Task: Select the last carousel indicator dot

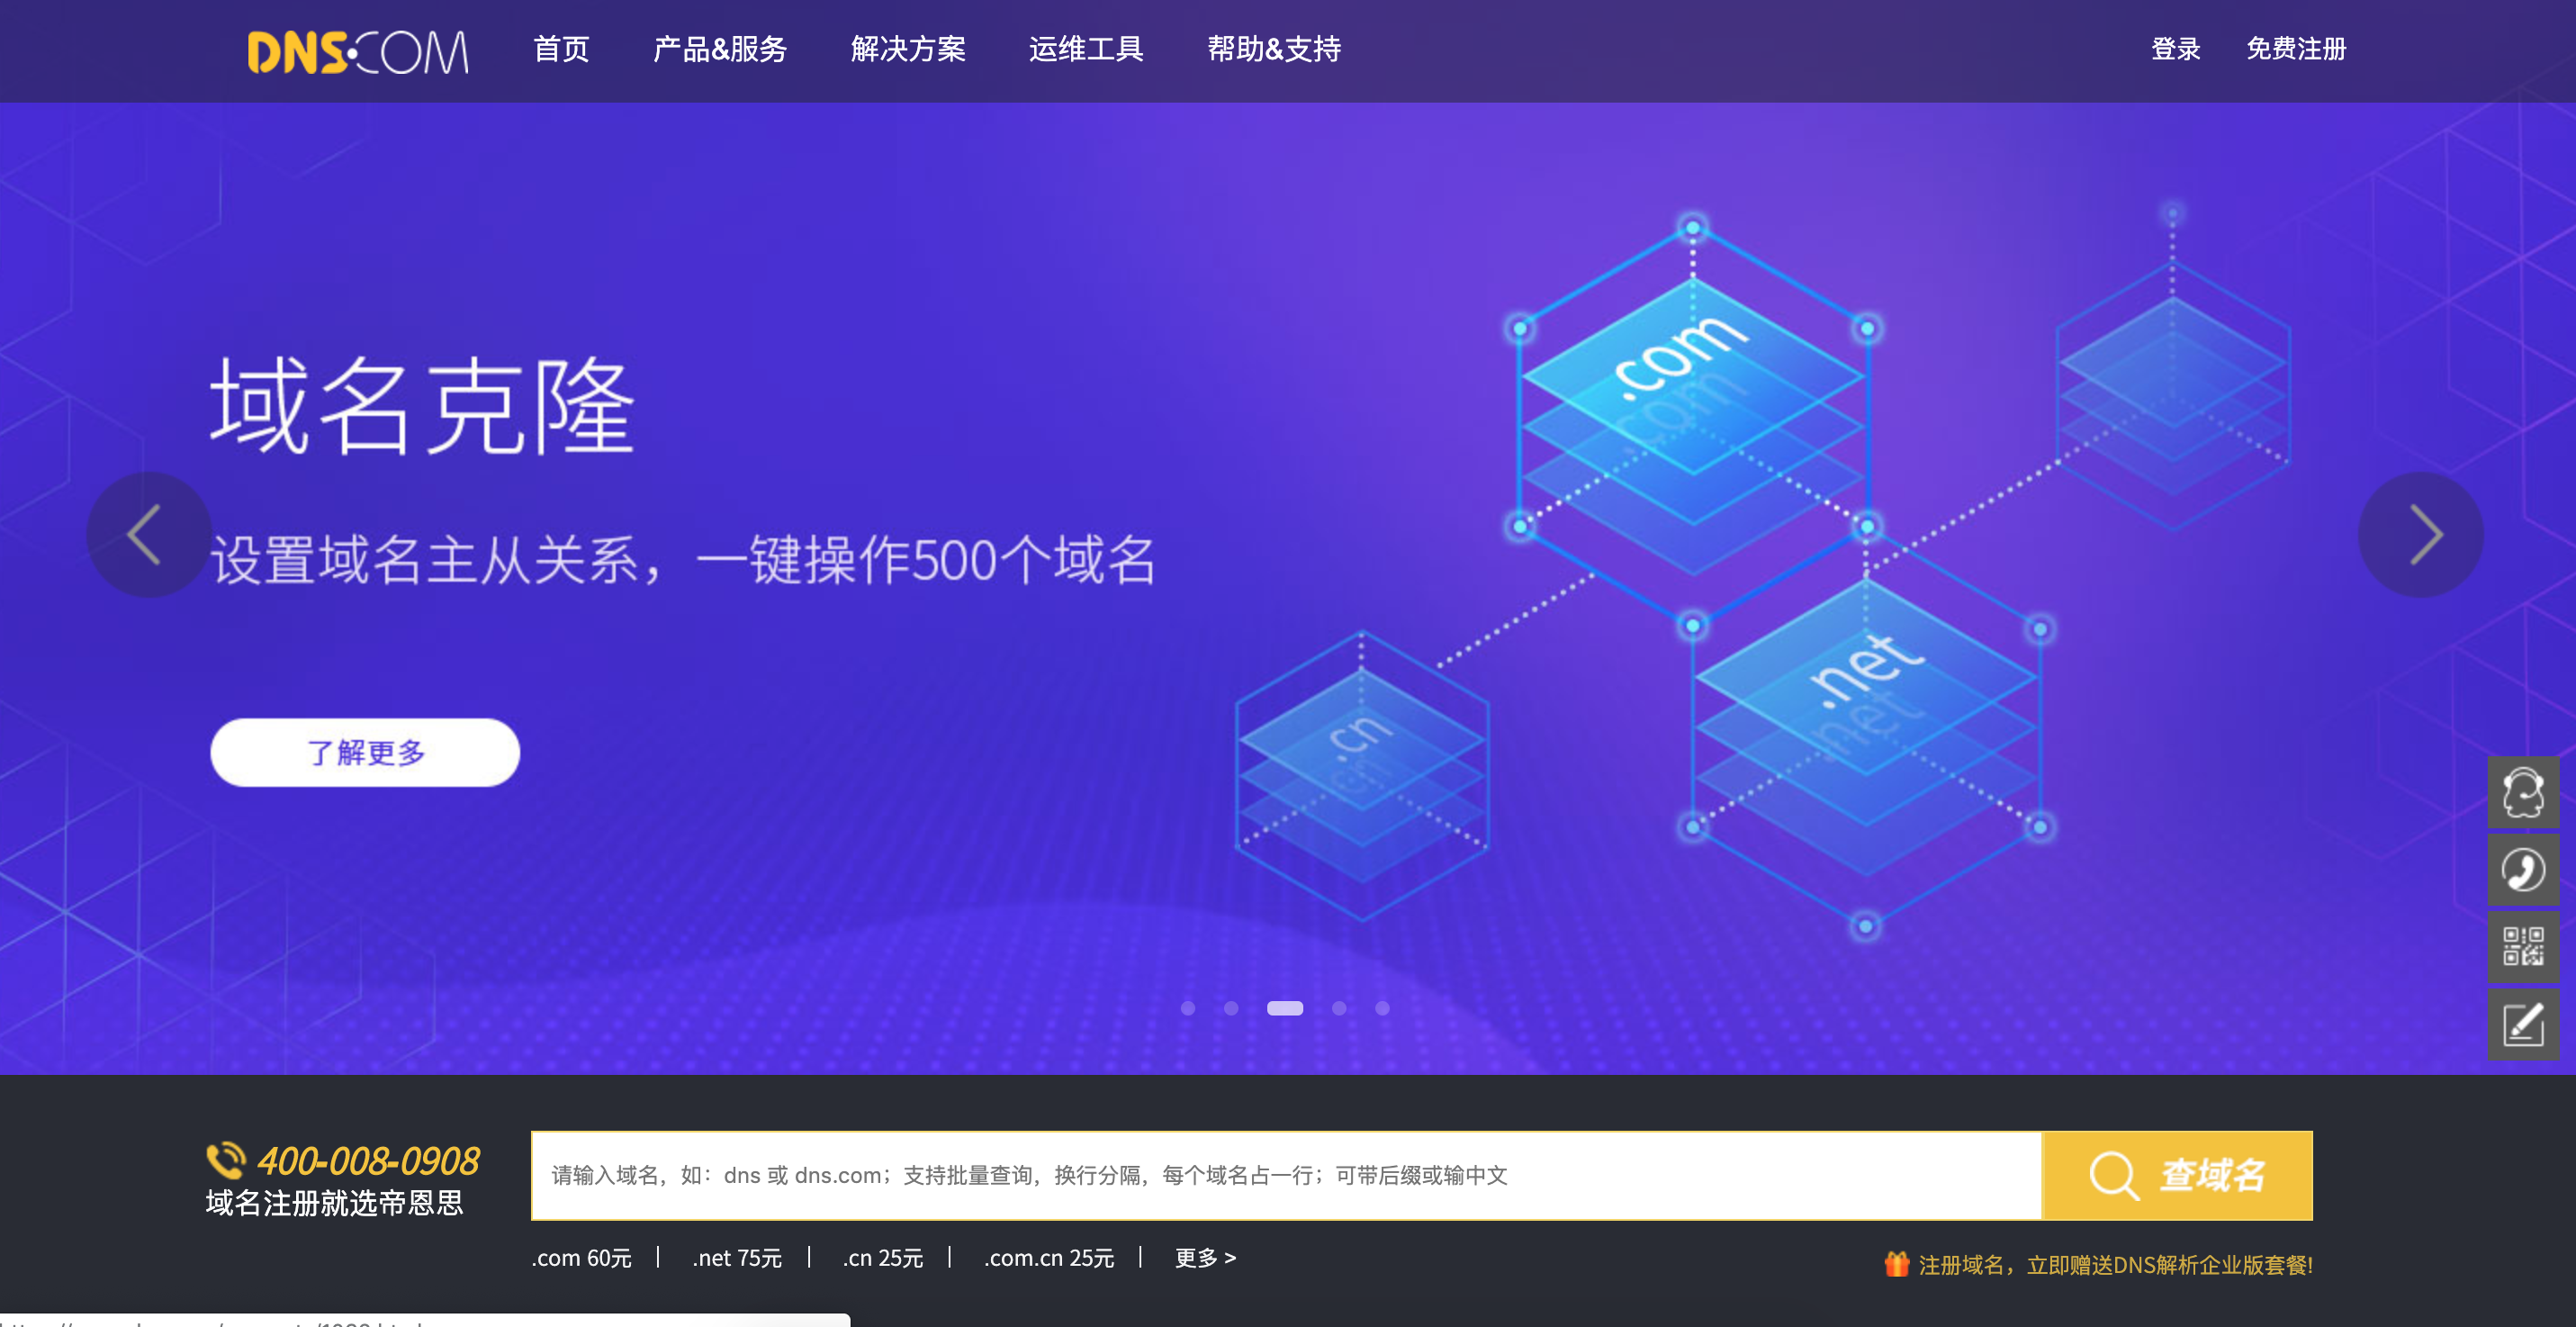Action: point(1382,1008)
